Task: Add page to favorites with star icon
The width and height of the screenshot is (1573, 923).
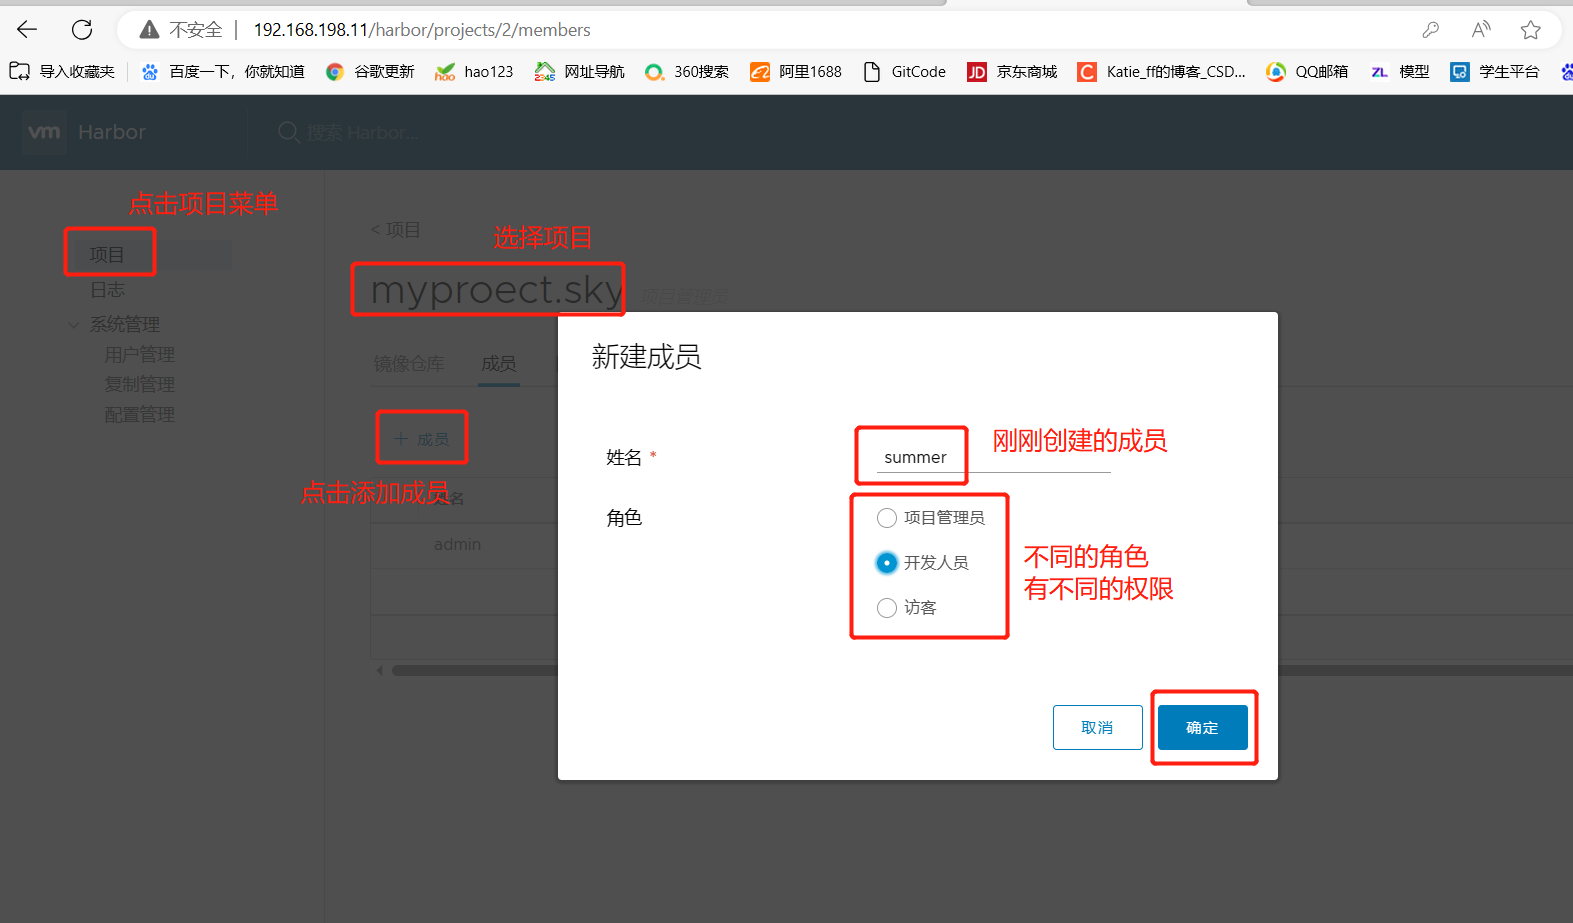Action: coord(1530,30)
